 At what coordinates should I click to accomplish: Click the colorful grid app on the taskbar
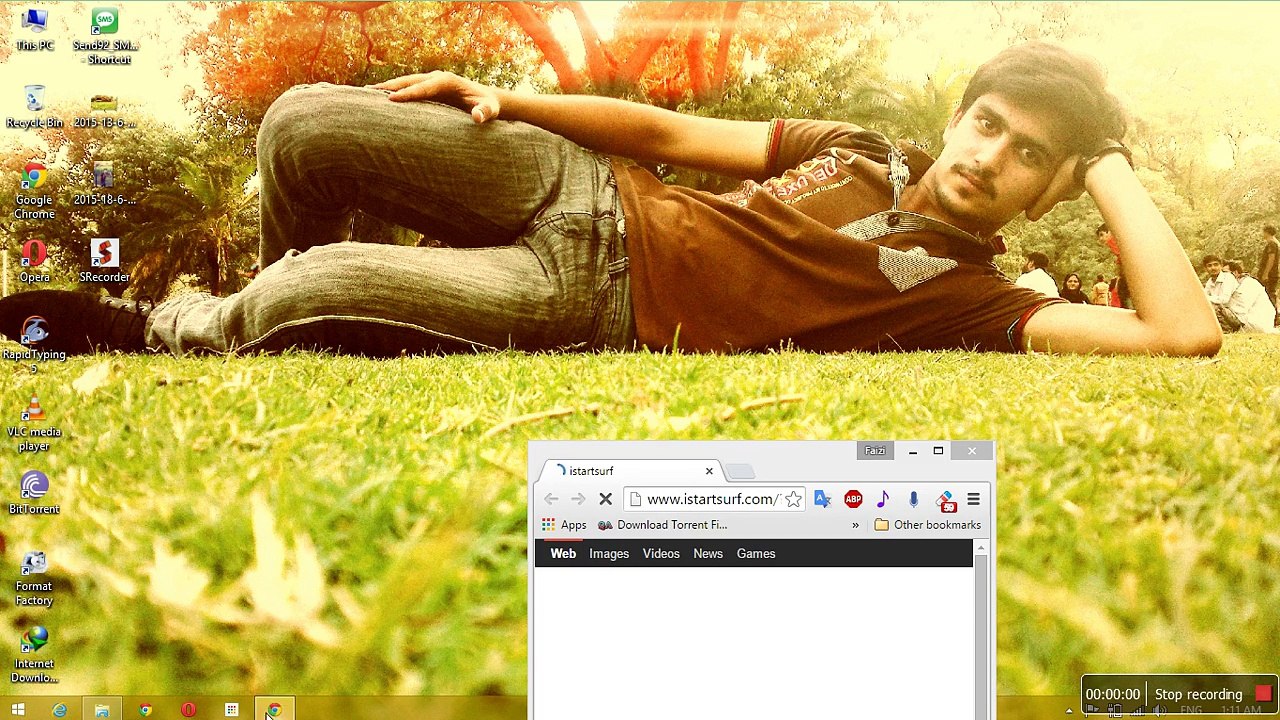click(231, 710)
